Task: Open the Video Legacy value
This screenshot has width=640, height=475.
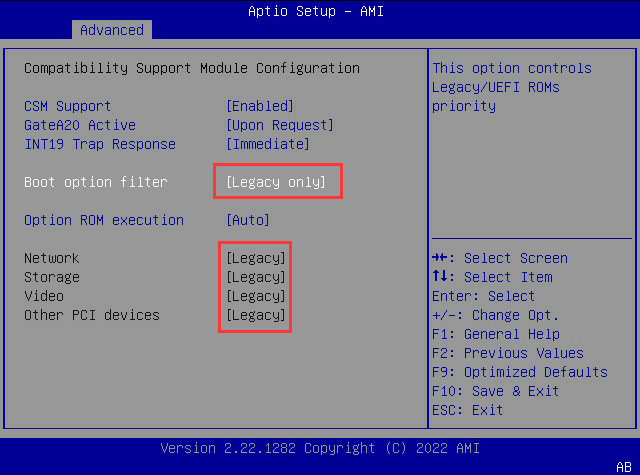Action: (256, 296)
